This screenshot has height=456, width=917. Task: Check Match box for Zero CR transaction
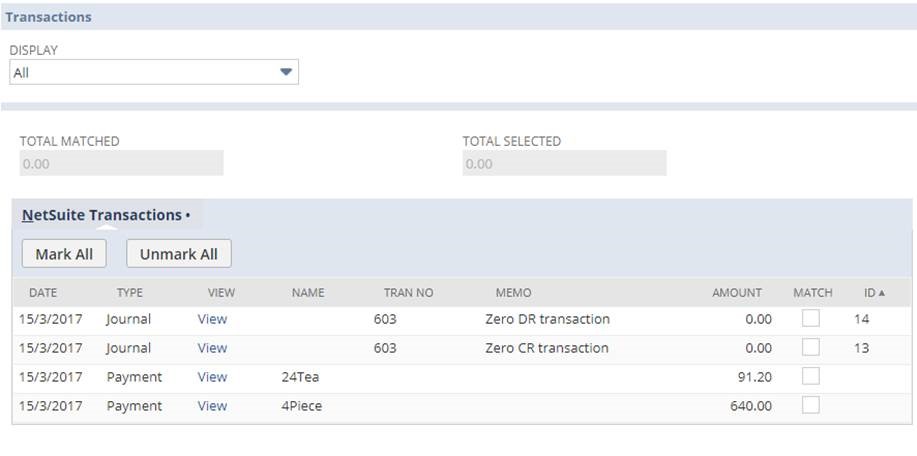(811, 348)
